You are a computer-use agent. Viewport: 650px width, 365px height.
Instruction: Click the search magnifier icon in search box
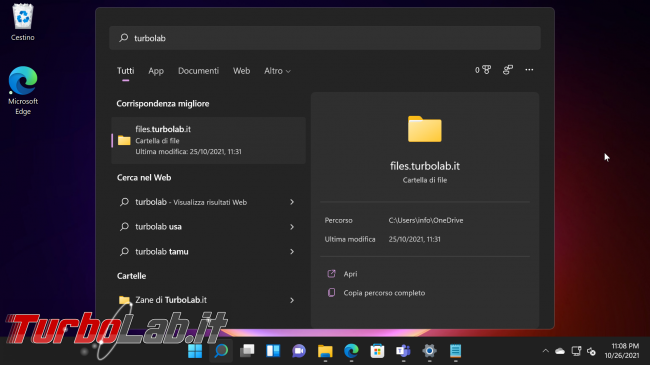124,38
